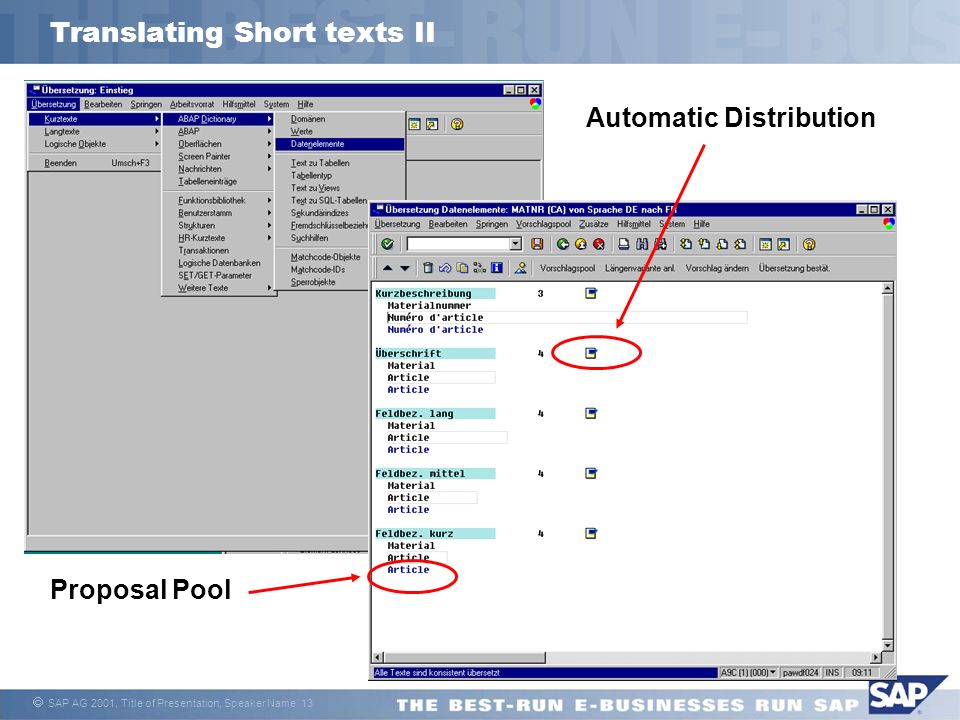Image resolution: width=960 pixels, height=720 pixels.
Task: Click the empty command input field
Action: (x=459, y=244)
